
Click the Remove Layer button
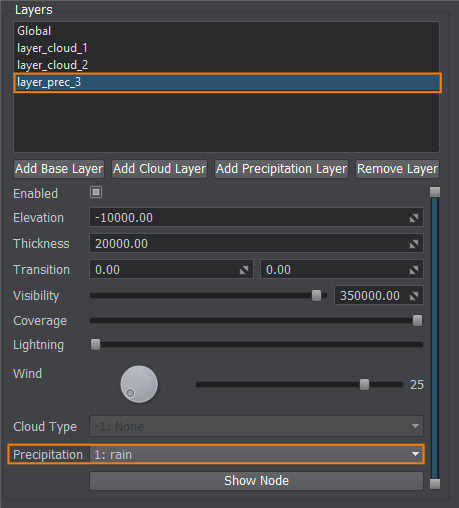[x=397, y=169]
